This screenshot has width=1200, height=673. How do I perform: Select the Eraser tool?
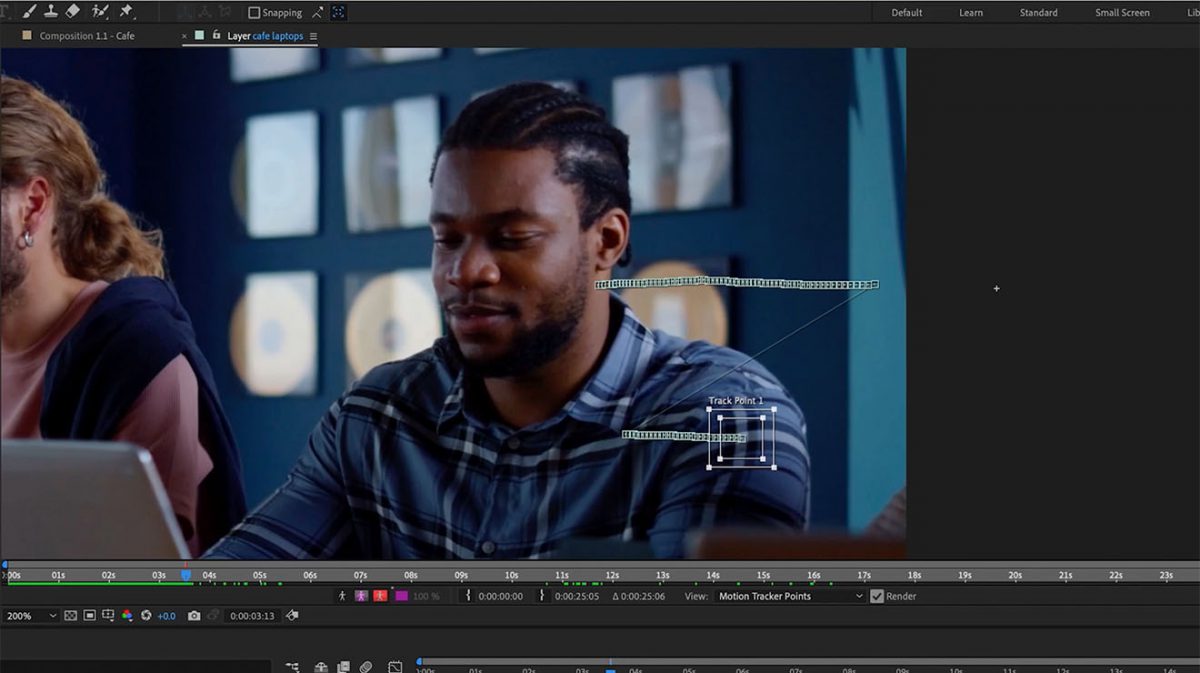(x=72, y=12)
